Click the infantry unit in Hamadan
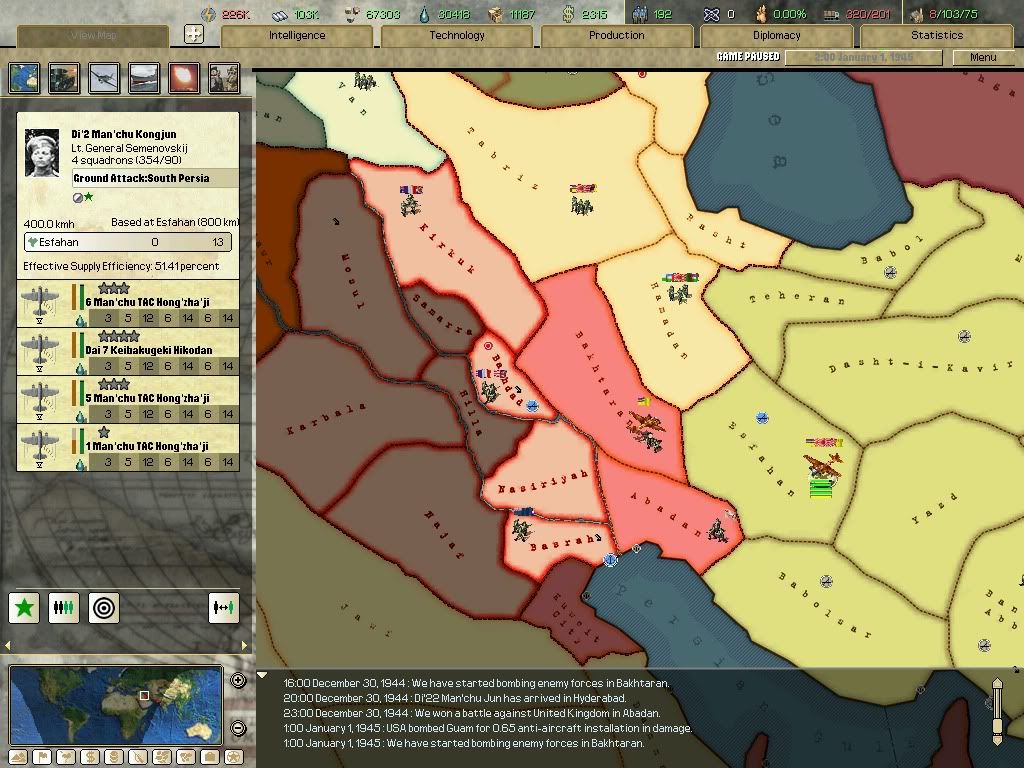1024x768 pixels. point(680,293)
